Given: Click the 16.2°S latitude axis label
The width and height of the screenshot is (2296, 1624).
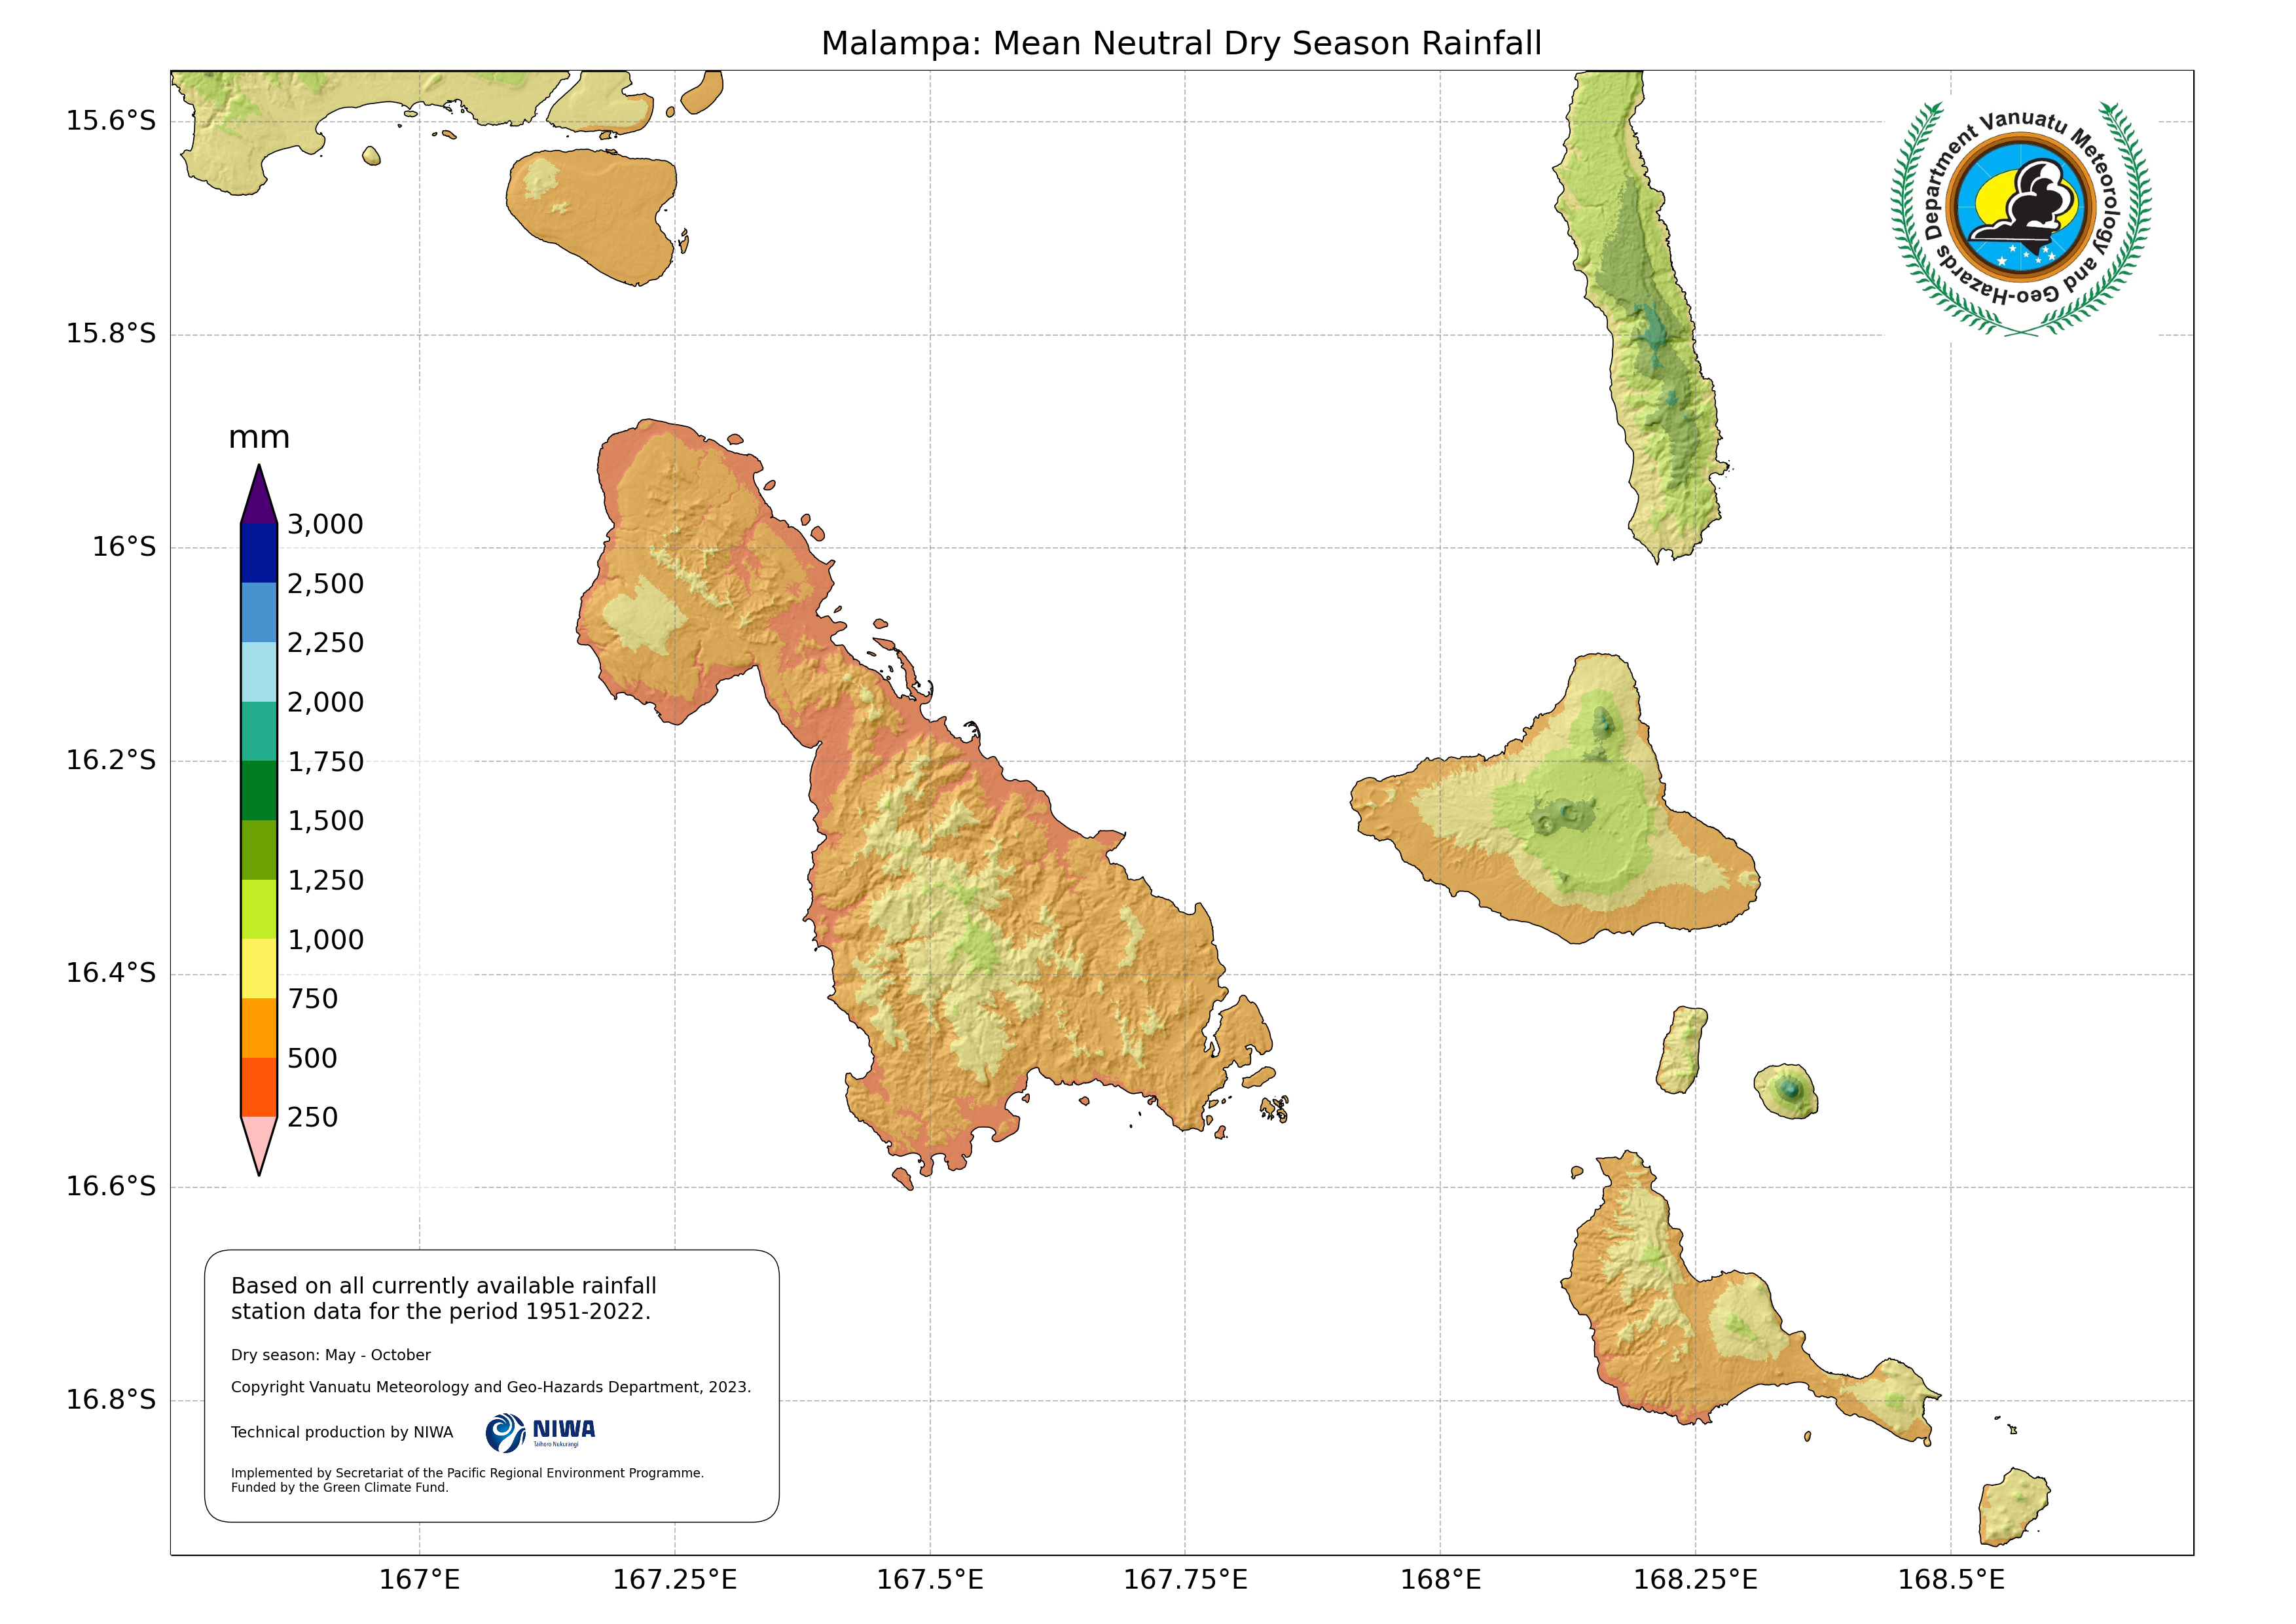Looking at the screenshot, I should pyautogui.click(x=111, y=760).
